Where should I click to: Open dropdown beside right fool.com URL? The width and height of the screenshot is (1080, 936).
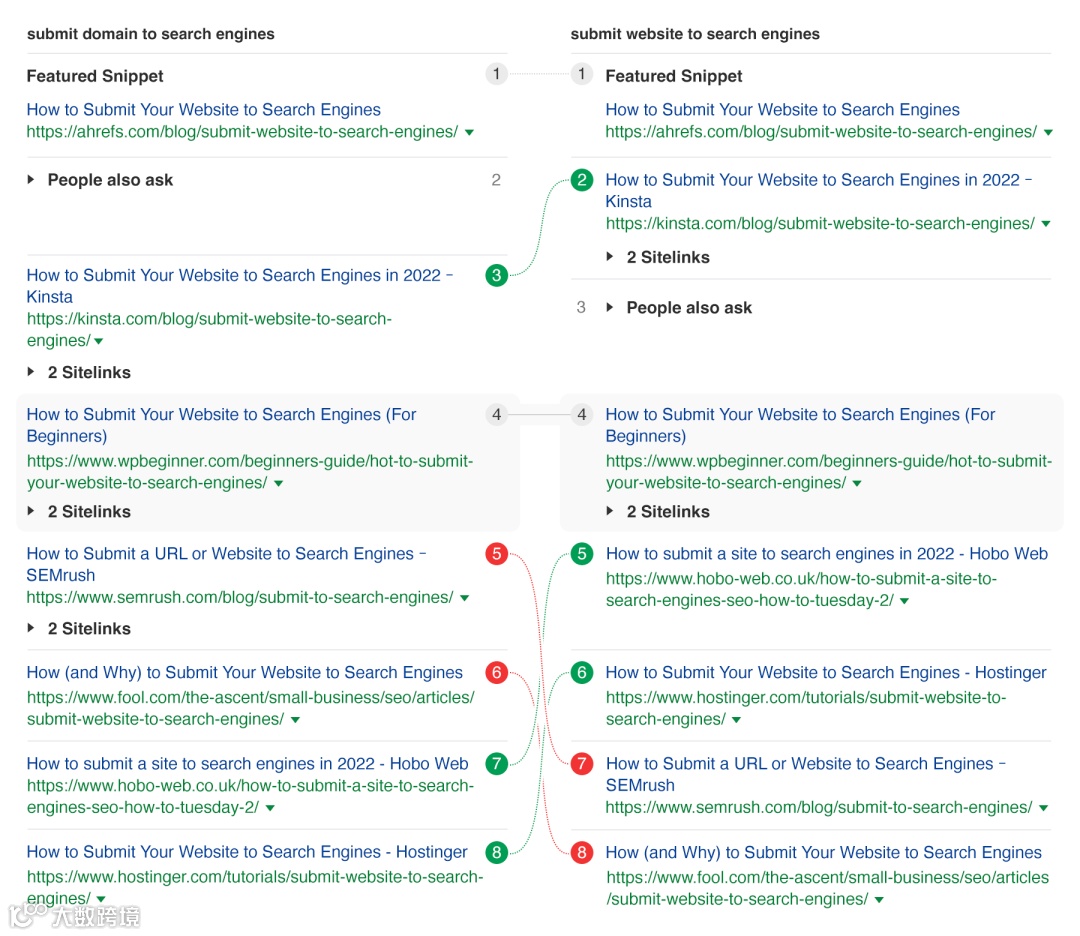[x=879, y=899]
